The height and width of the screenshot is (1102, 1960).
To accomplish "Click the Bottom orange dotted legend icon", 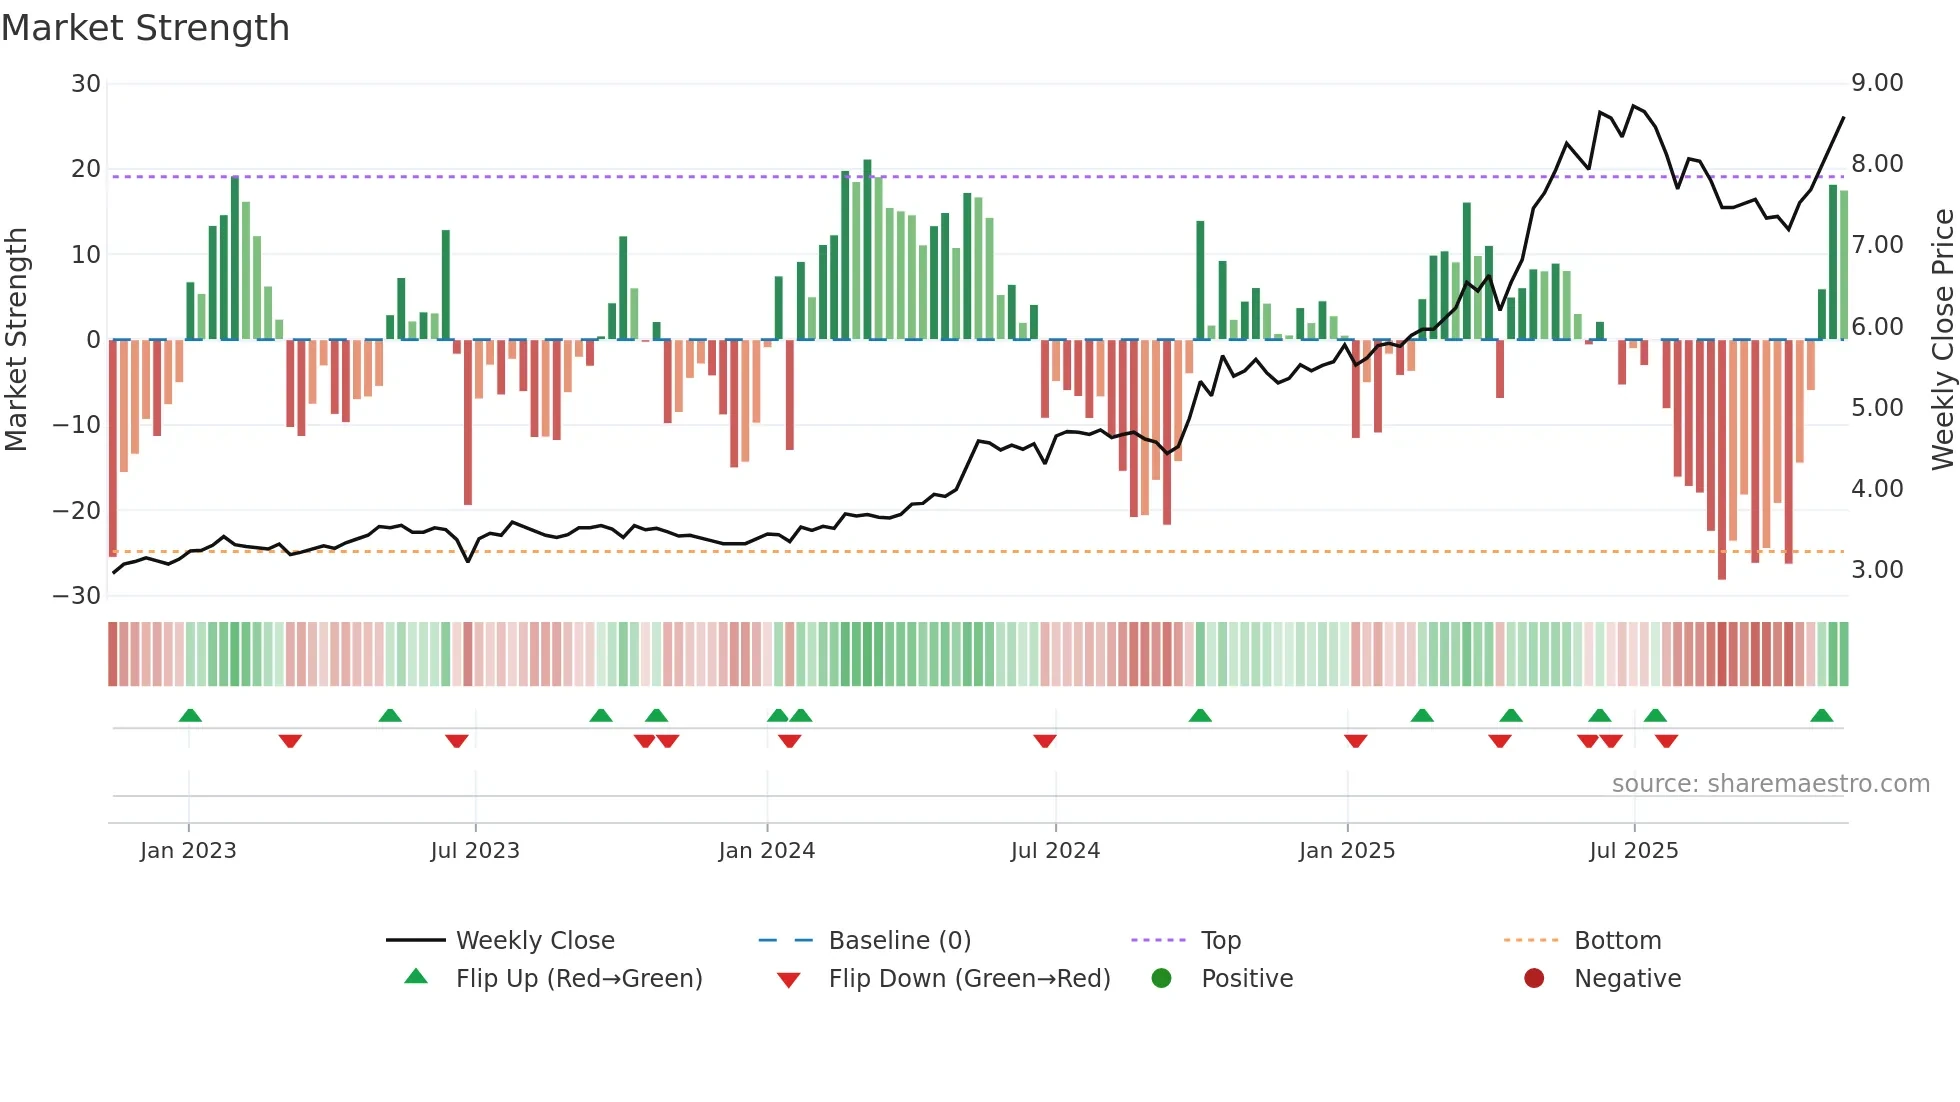I will tap(1531, 940).
